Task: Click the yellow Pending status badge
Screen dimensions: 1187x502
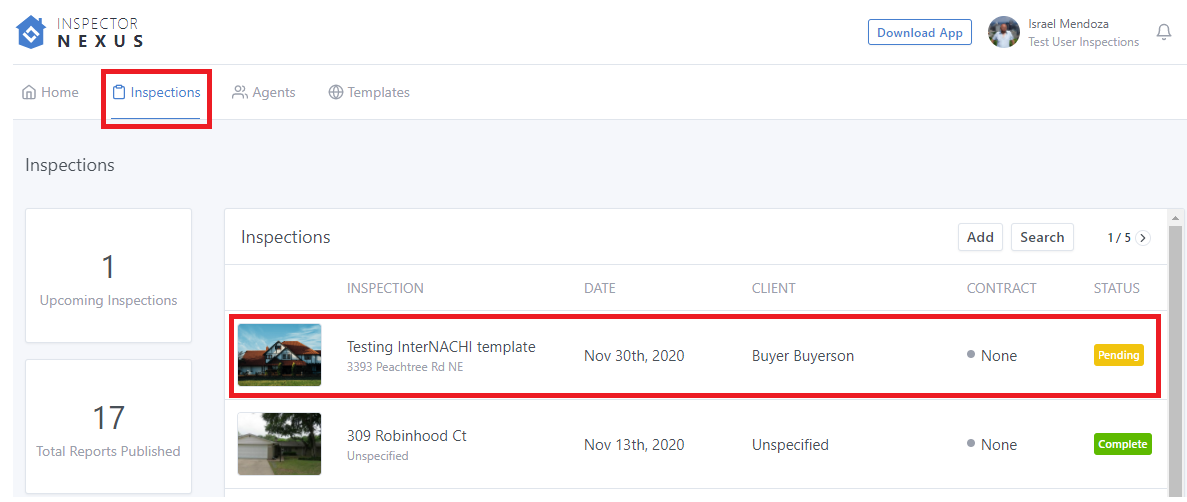Action: click(1119, 355)
